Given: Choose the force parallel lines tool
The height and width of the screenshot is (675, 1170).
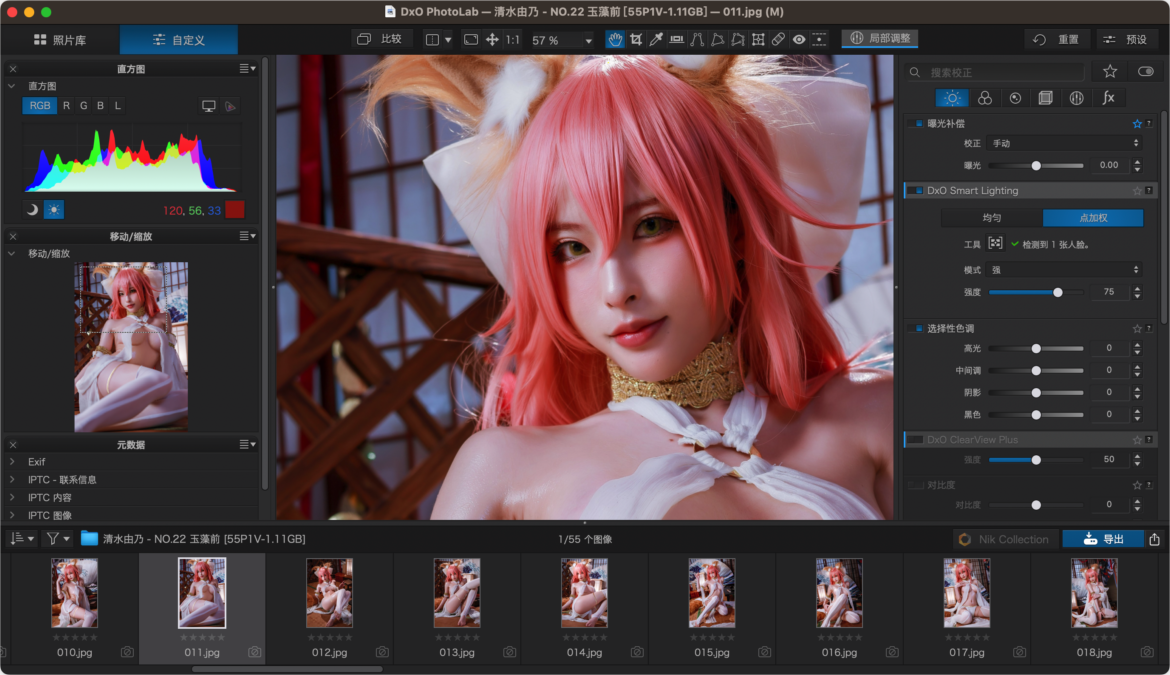Looking at the screenshot, I should point(697,40).
